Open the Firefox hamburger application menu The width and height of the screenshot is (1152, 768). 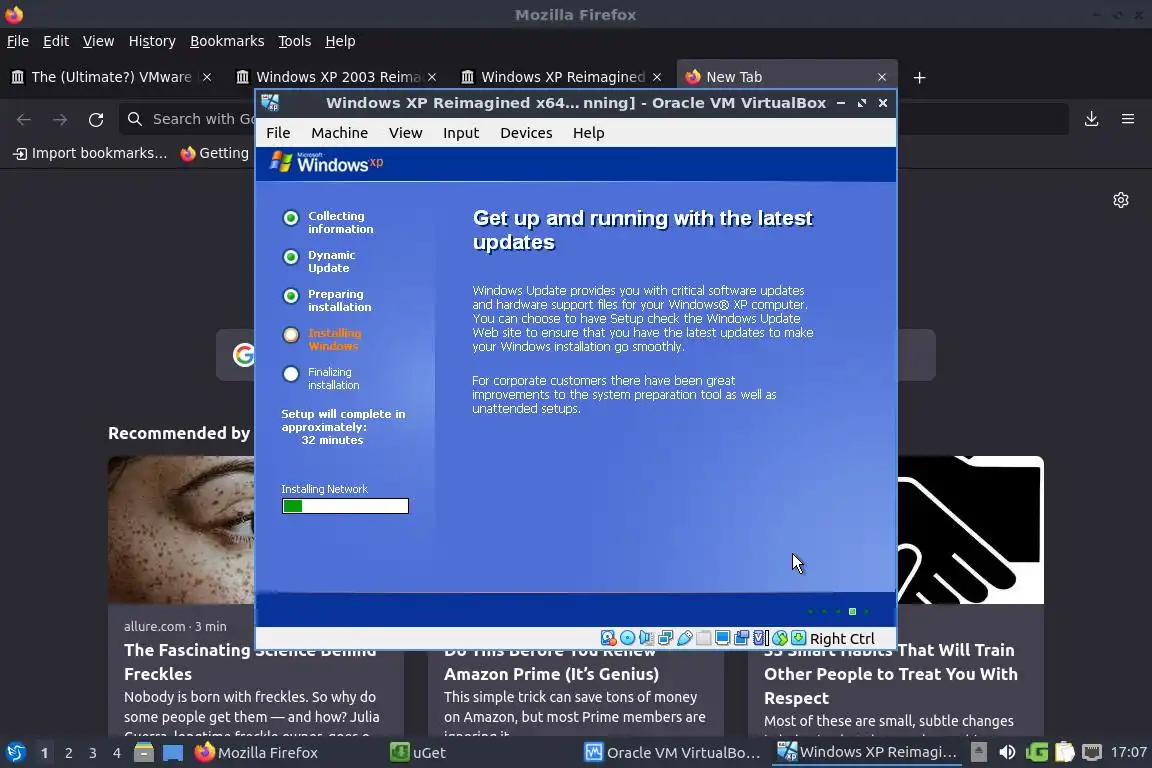[1128, 119]
